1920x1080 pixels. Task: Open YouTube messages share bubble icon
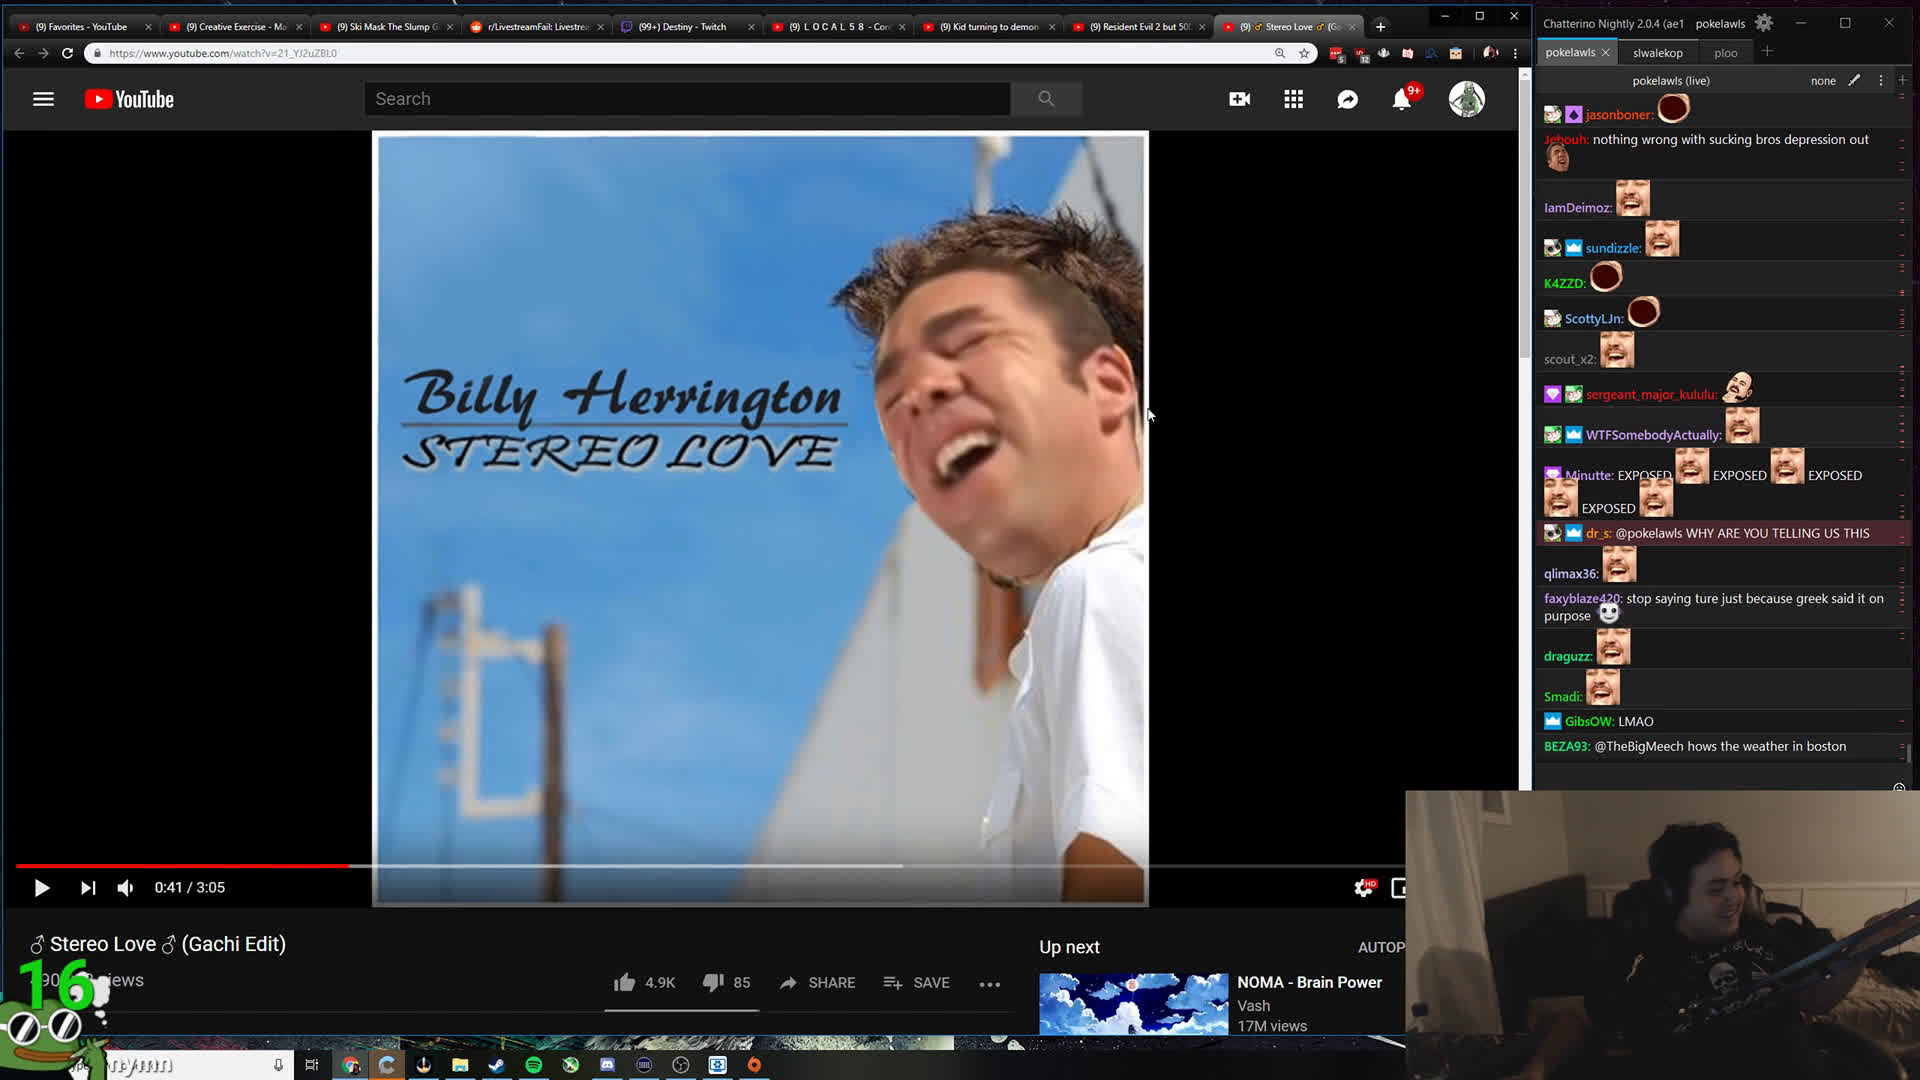[1347, 99]
